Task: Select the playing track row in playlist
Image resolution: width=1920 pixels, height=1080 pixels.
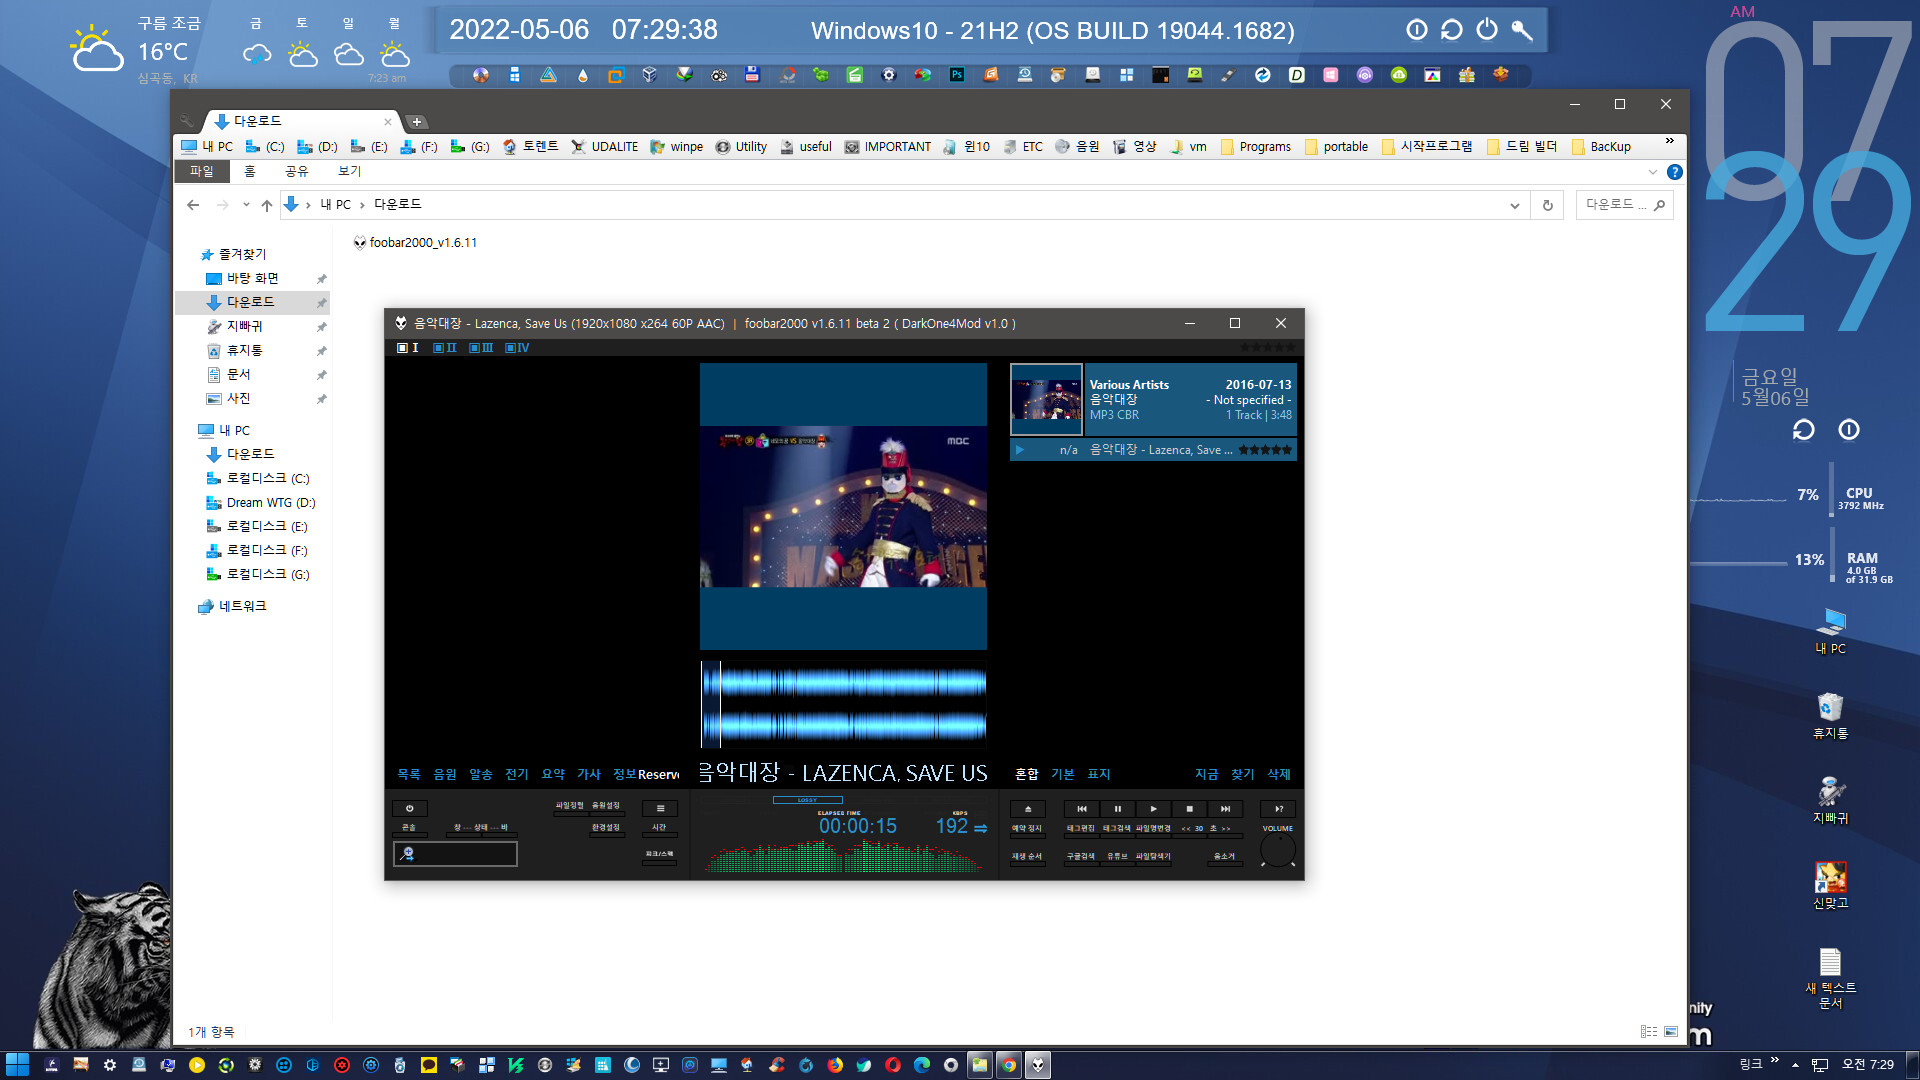Action: [1153, 450]
